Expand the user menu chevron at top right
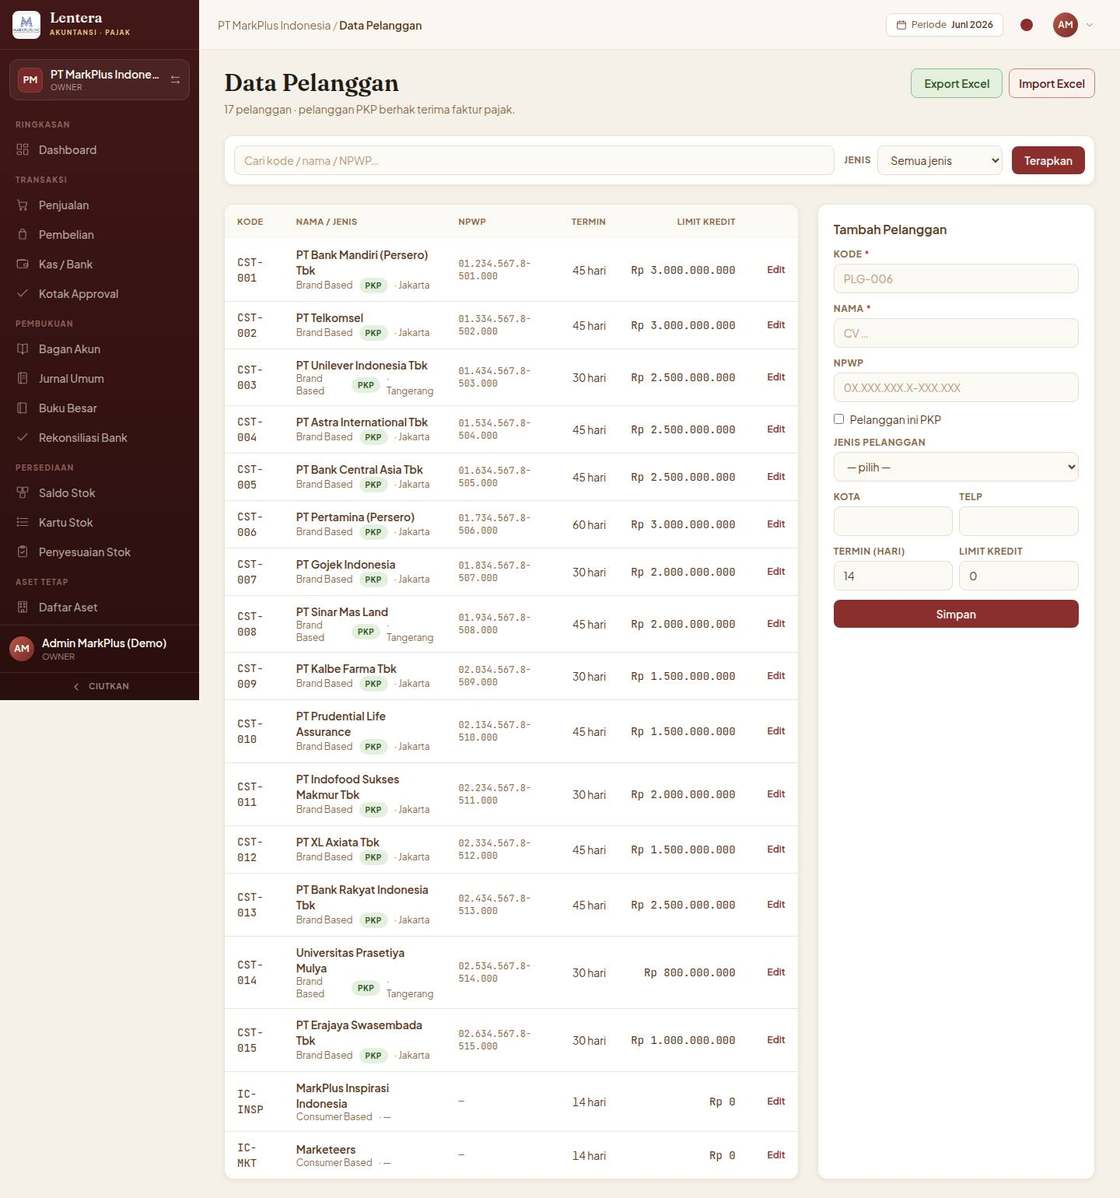The width and height of the screenshot is (1120, 1198). 1089,25
